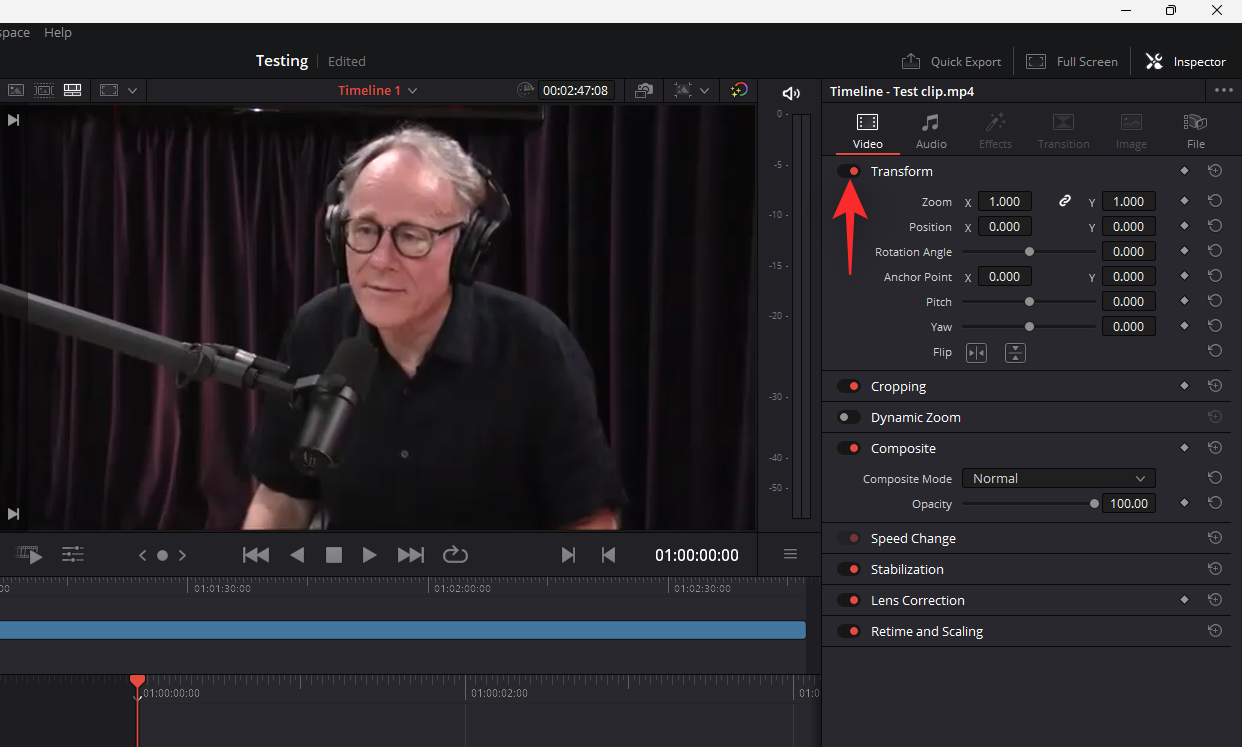Play the clip forward

[x=370, y=555]
